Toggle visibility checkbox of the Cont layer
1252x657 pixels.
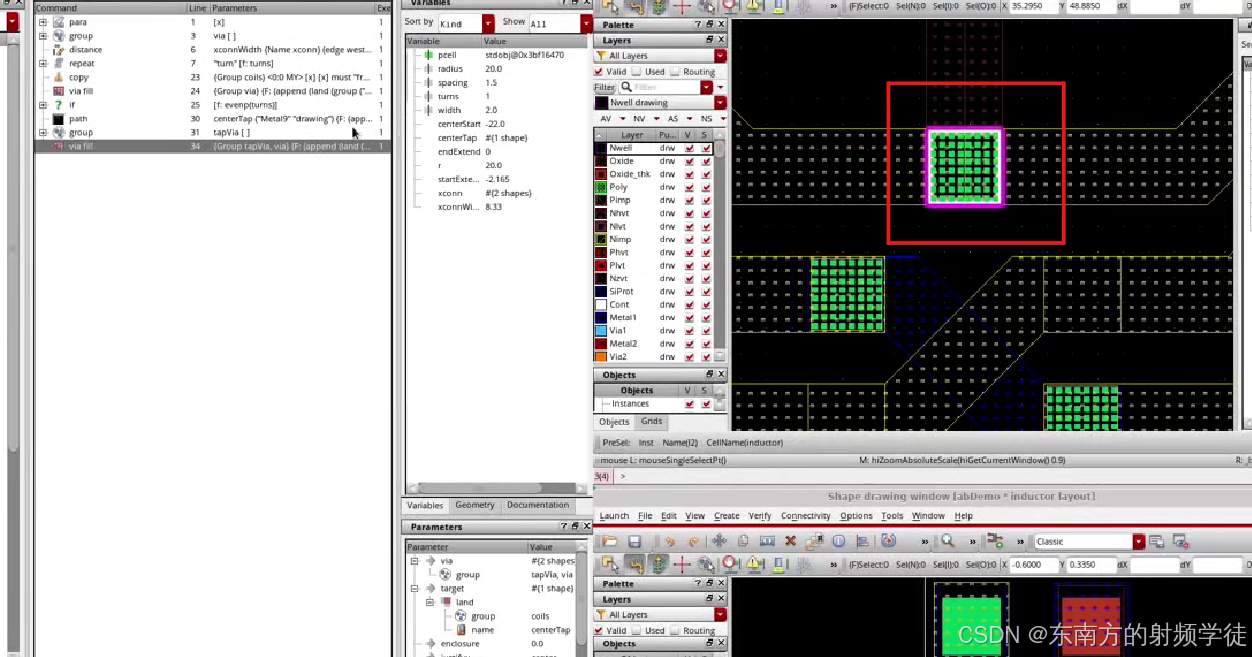(x=690, y=305)
